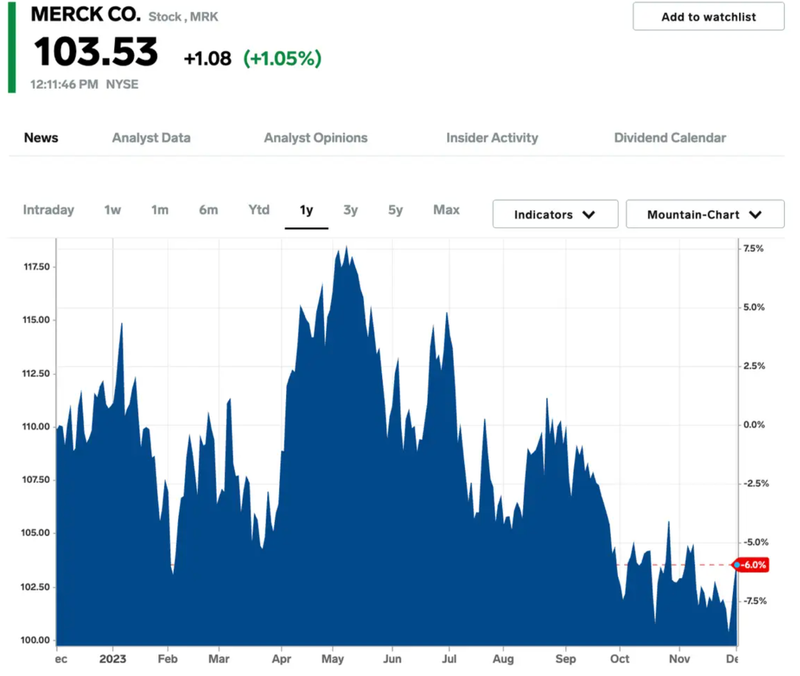800x676 pixels.
Task: Select the 1y chart range
Action: point(306,210)
